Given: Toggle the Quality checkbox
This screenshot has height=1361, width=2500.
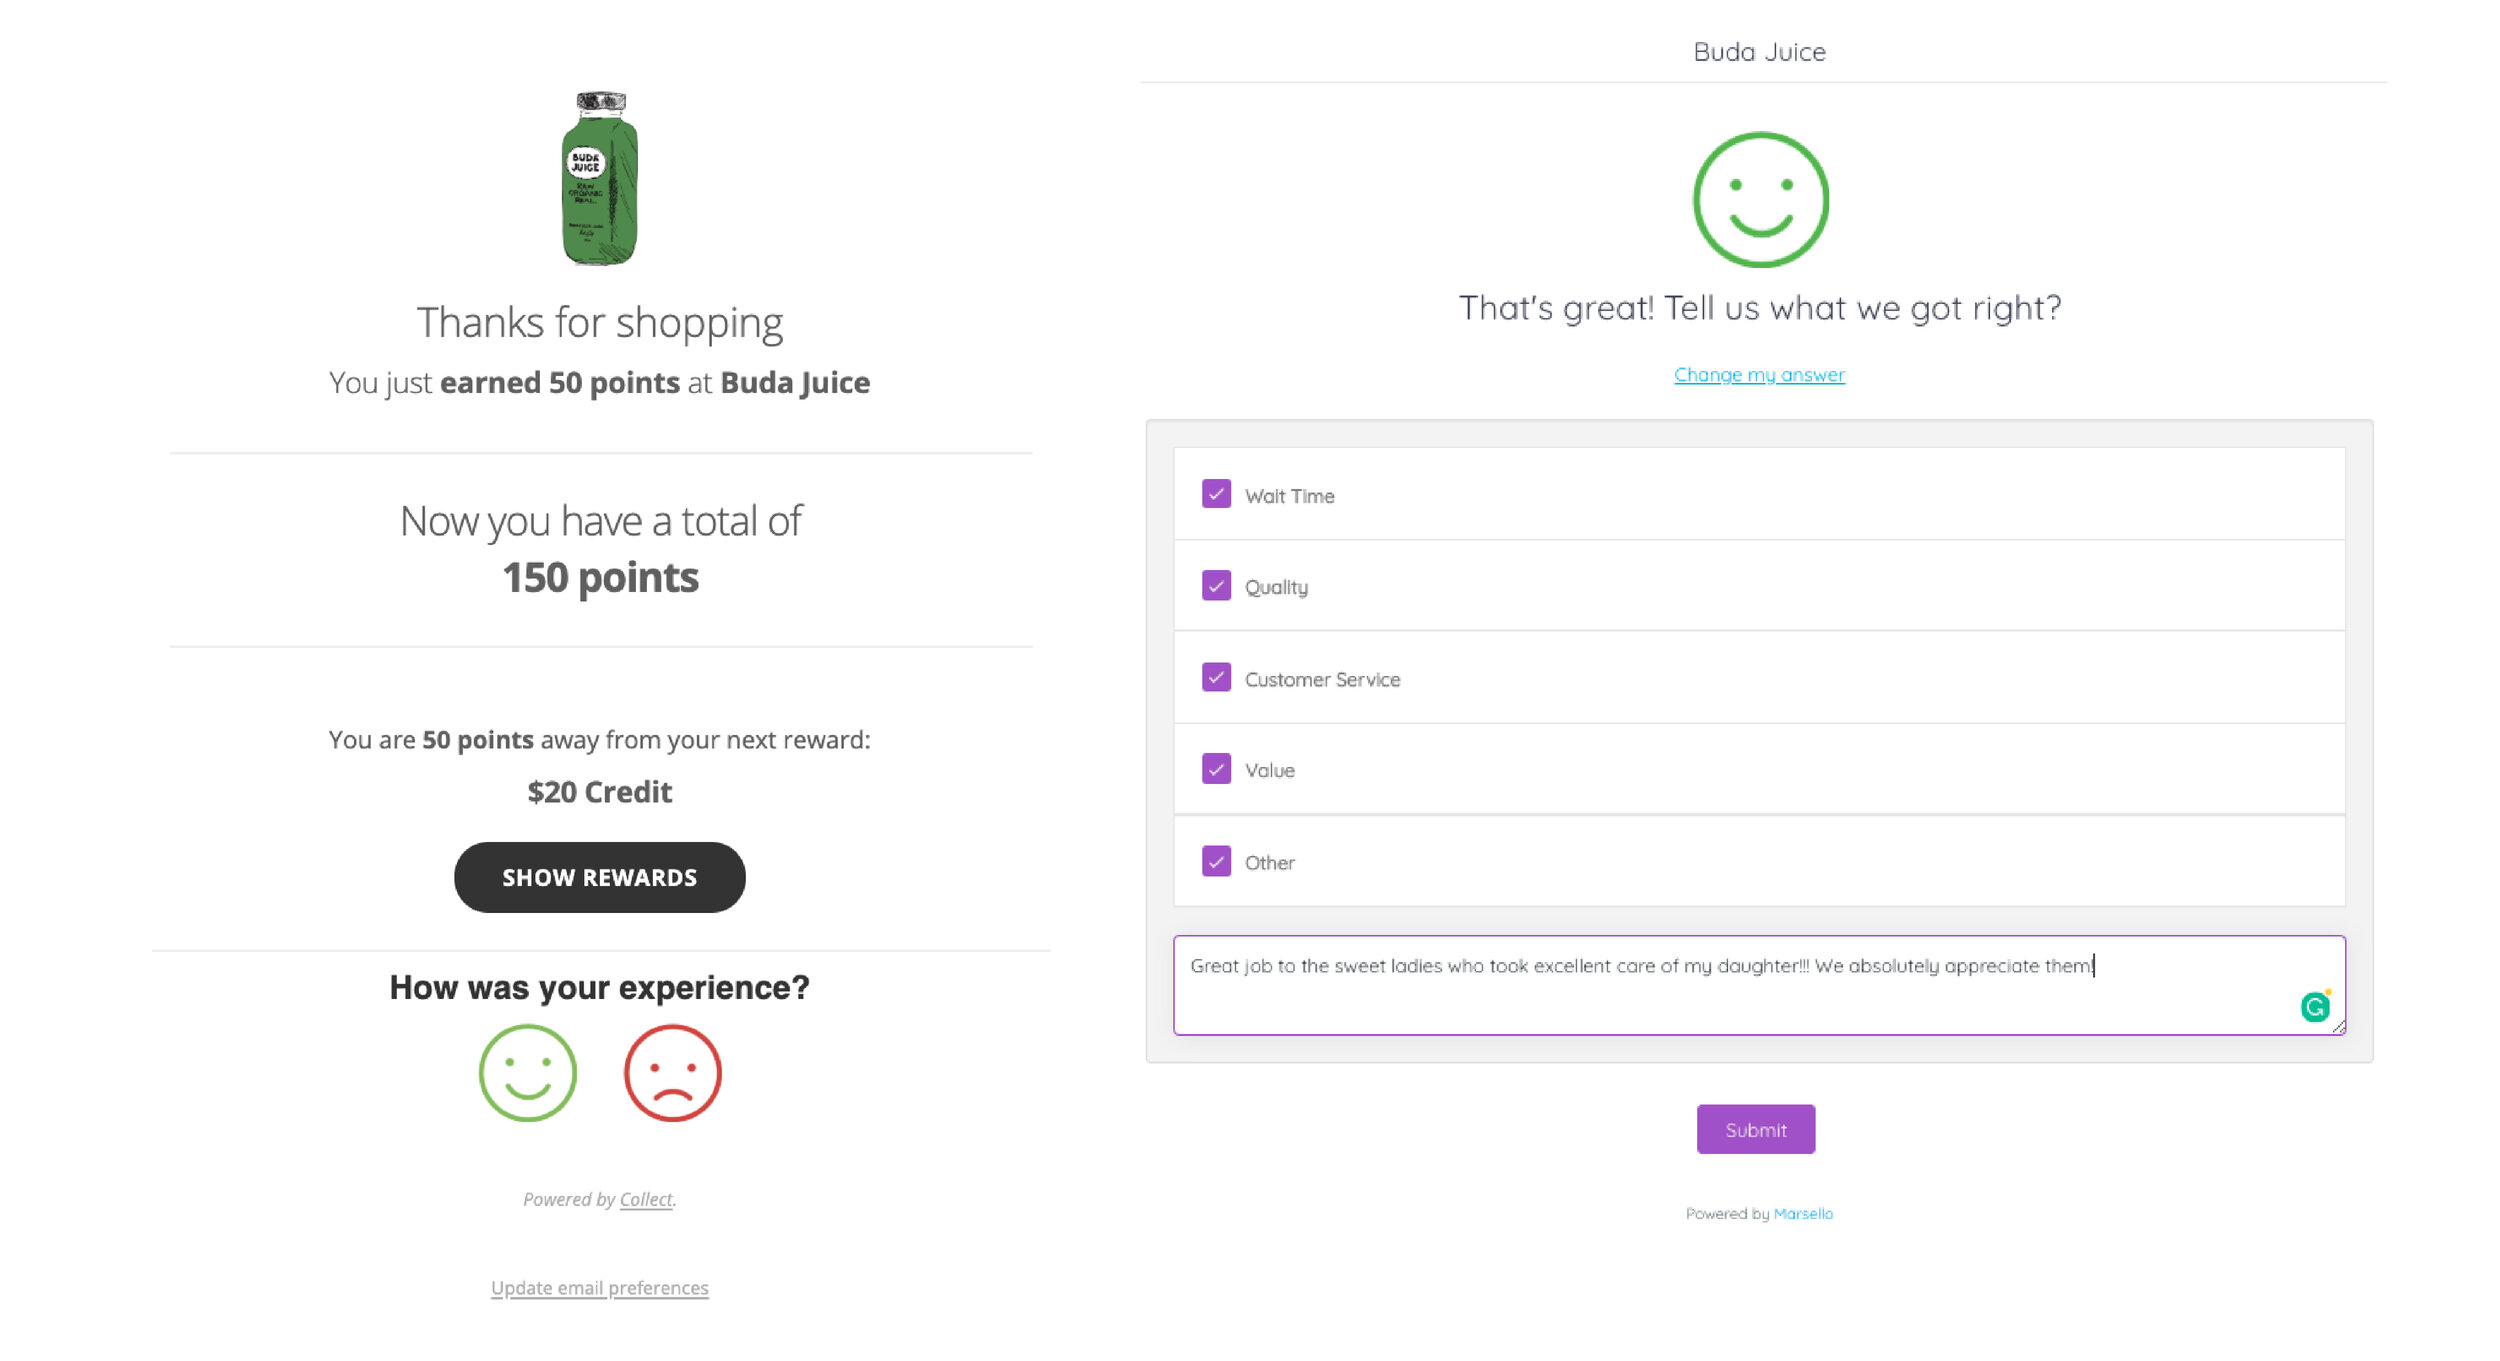Looking at the screenshot, I should tap(1216, 585).
